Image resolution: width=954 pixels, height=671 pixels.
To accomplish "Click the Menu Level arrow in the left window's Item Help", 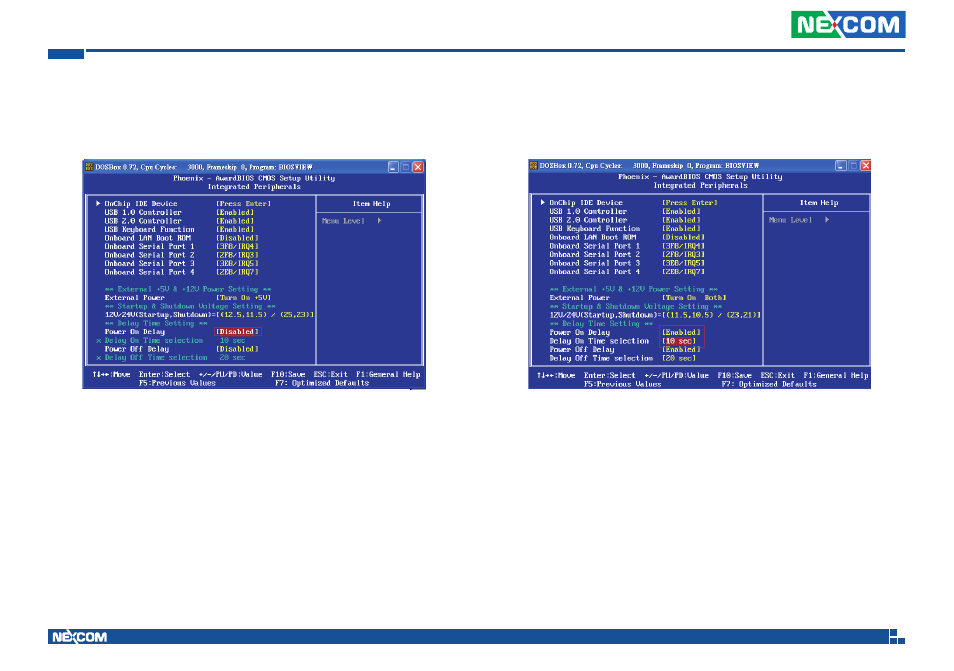I will coord(380,220).
